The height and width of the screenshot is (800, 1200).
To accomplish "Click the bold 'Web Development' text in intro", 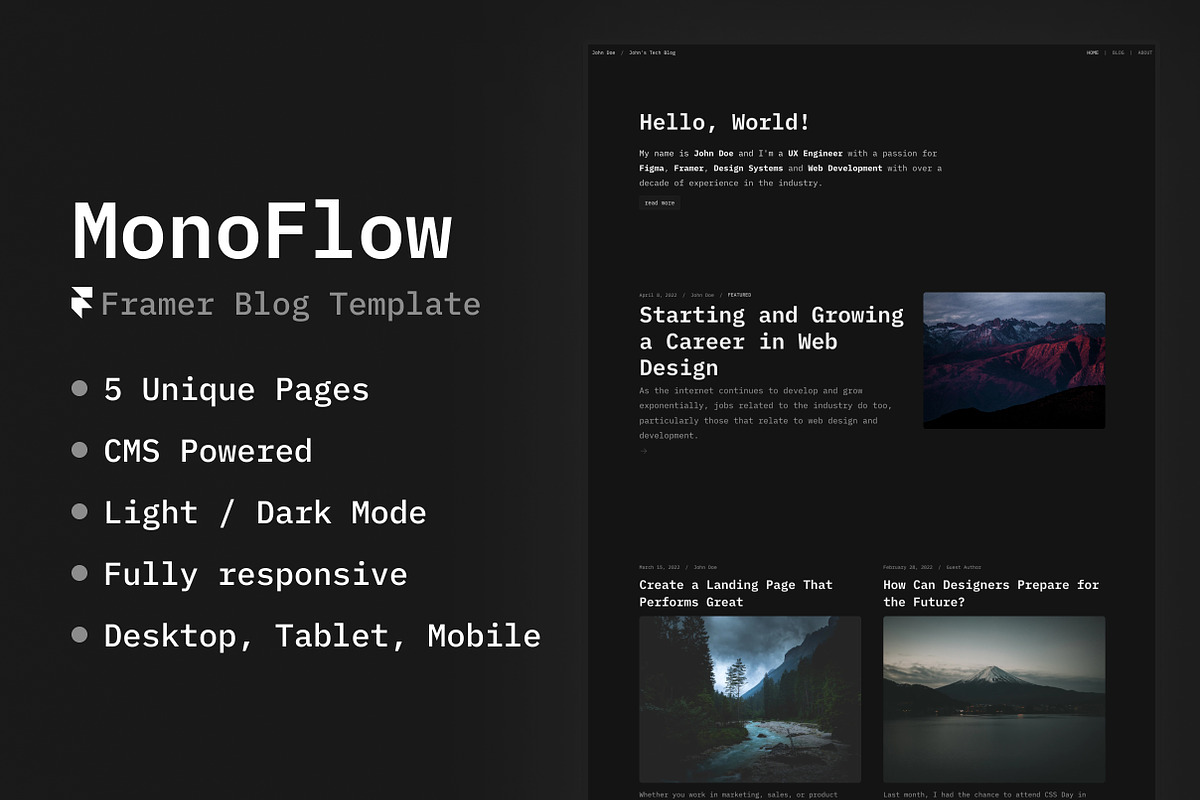I will coord(845,168).
